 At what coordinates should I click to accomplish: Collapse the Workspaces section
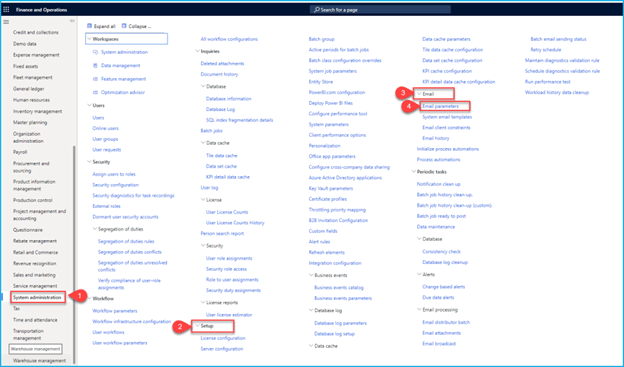point(89,39)
